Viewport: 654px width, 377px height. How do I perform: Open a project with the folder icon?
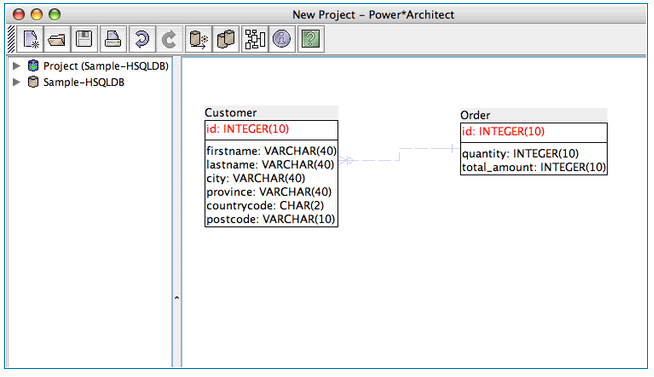pyautogui.click(x=56, y=39)
